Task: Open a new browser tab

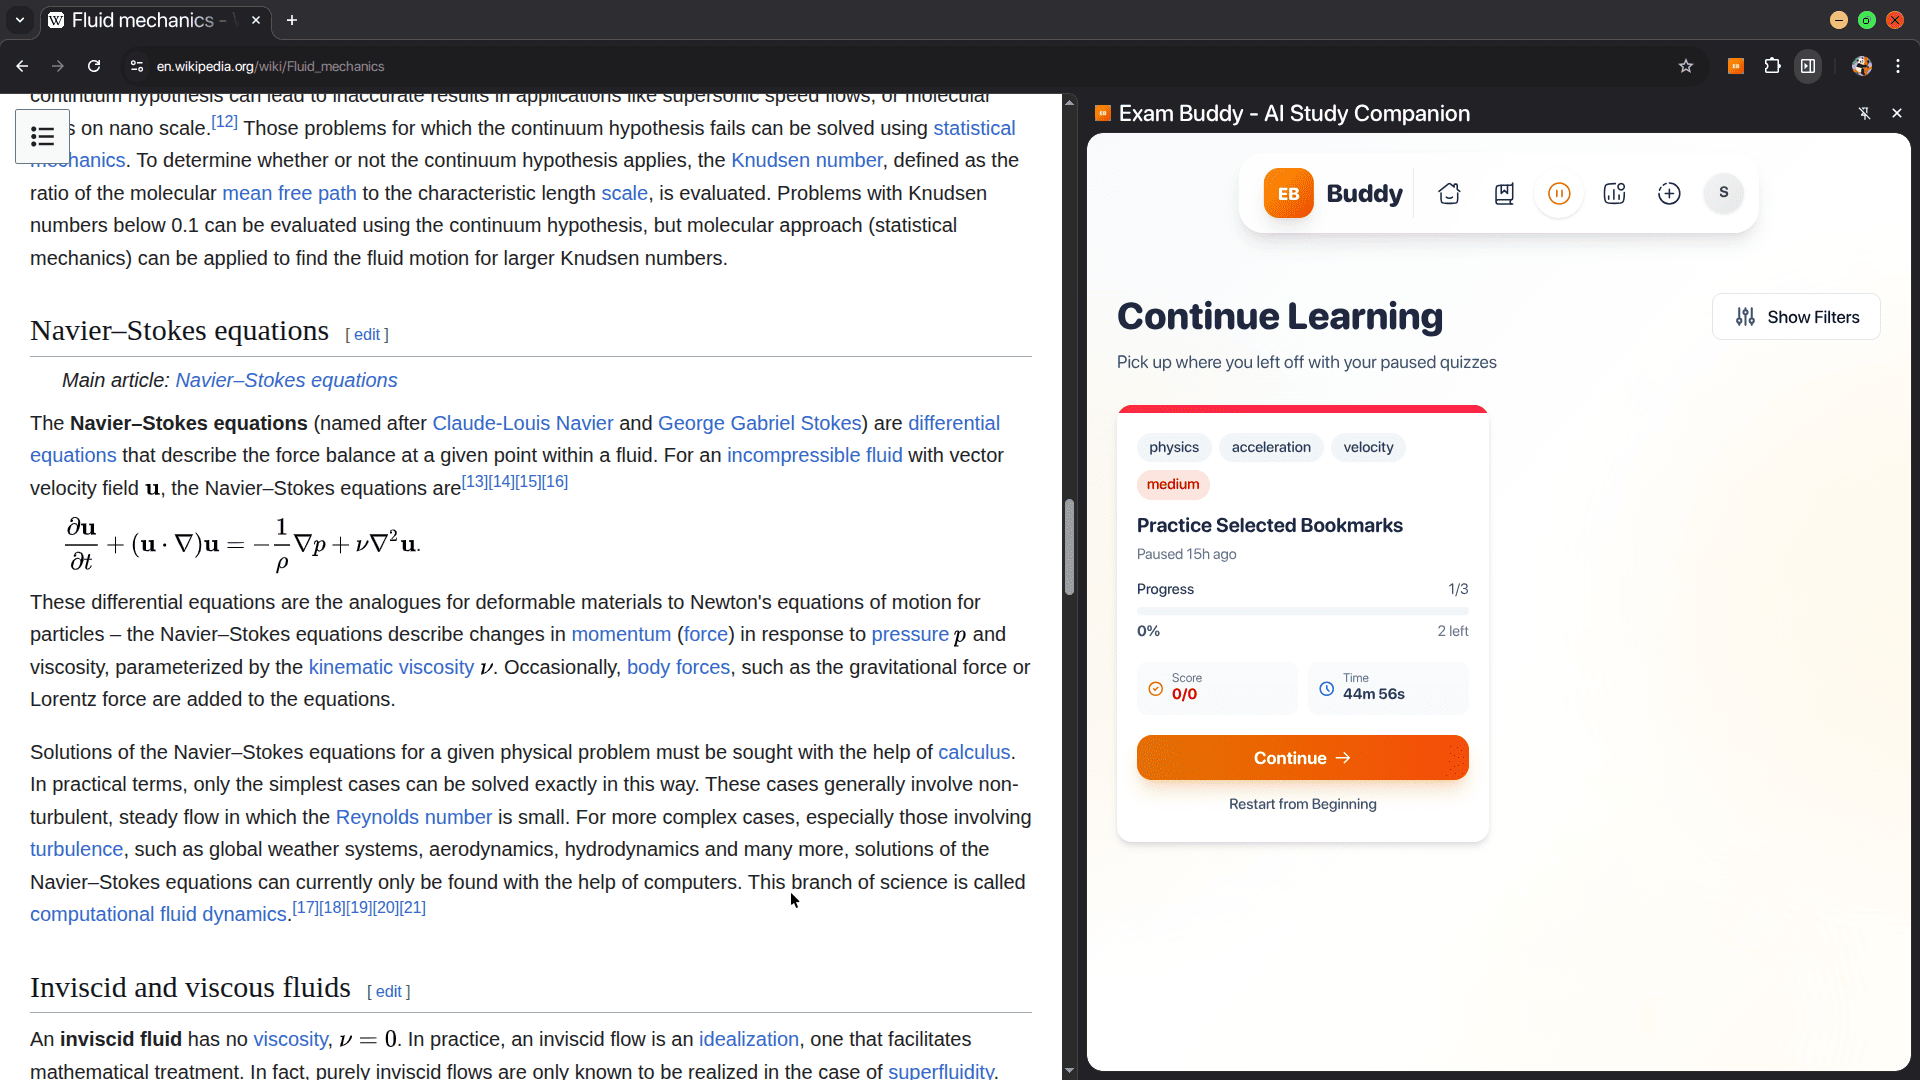Action: click(292, 20)
